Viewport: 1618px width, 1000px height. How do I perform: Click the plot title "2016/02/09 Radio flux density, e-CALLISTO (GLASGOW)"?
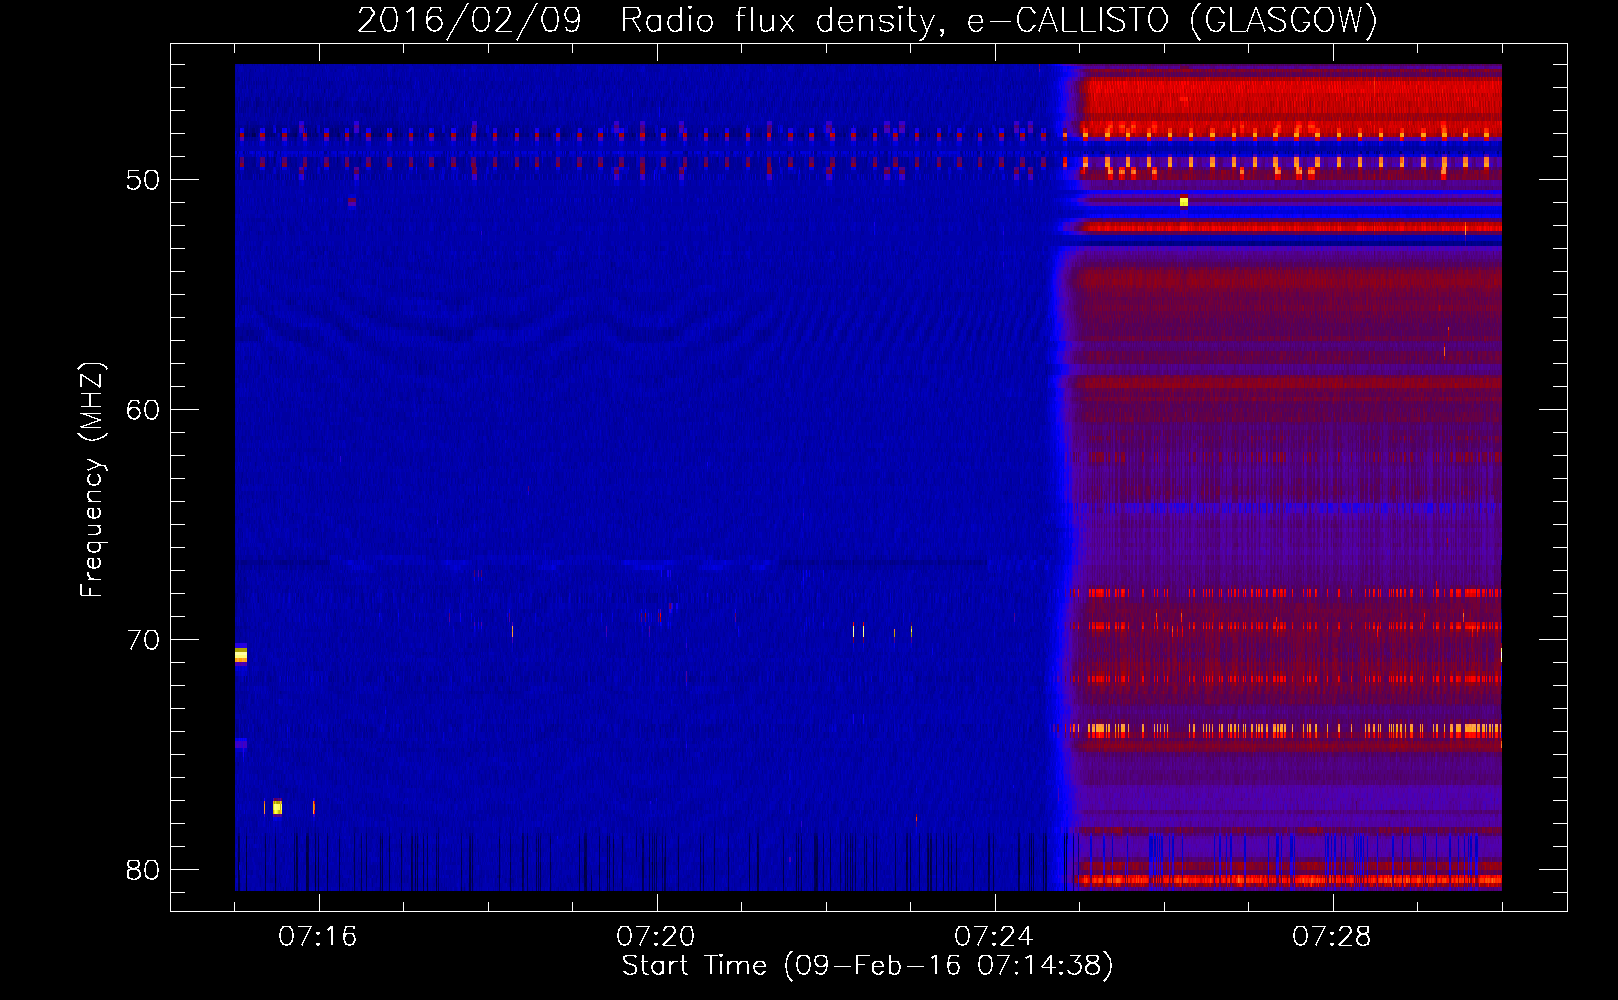click(x=867, y=20)
